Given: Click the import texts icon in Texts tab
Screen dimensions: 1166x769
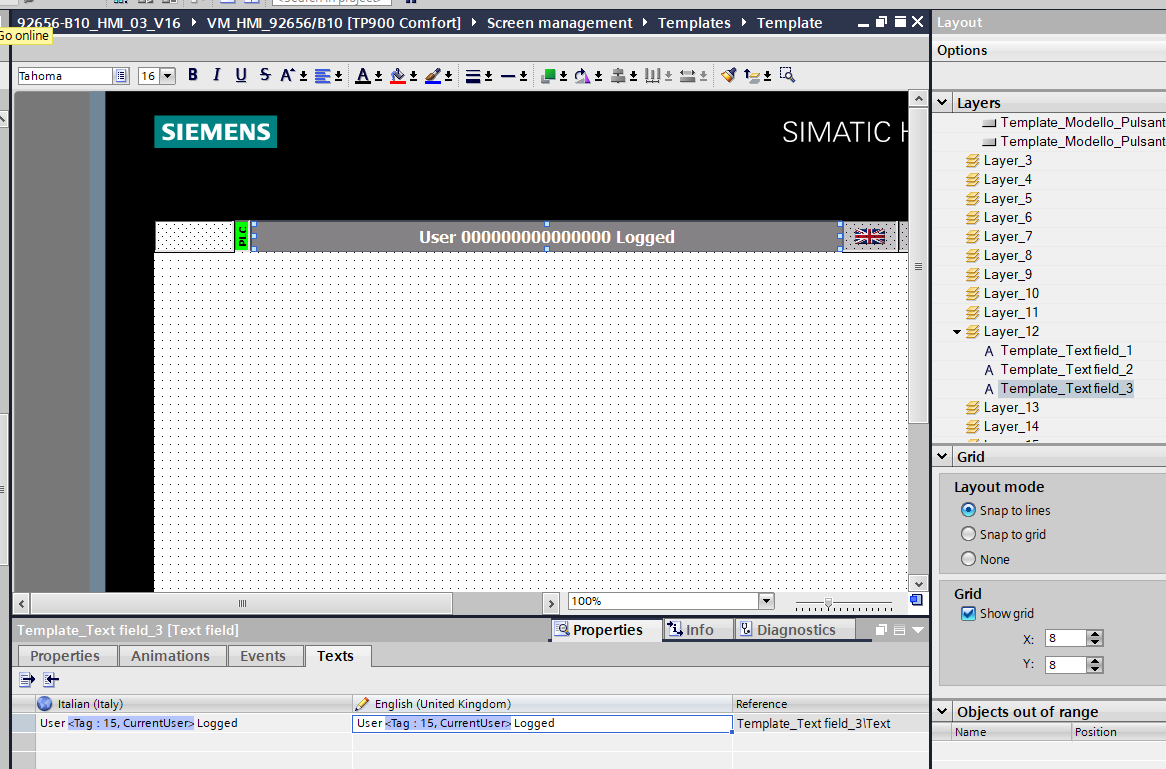Looking at the screenshot, I should point(51,679).
